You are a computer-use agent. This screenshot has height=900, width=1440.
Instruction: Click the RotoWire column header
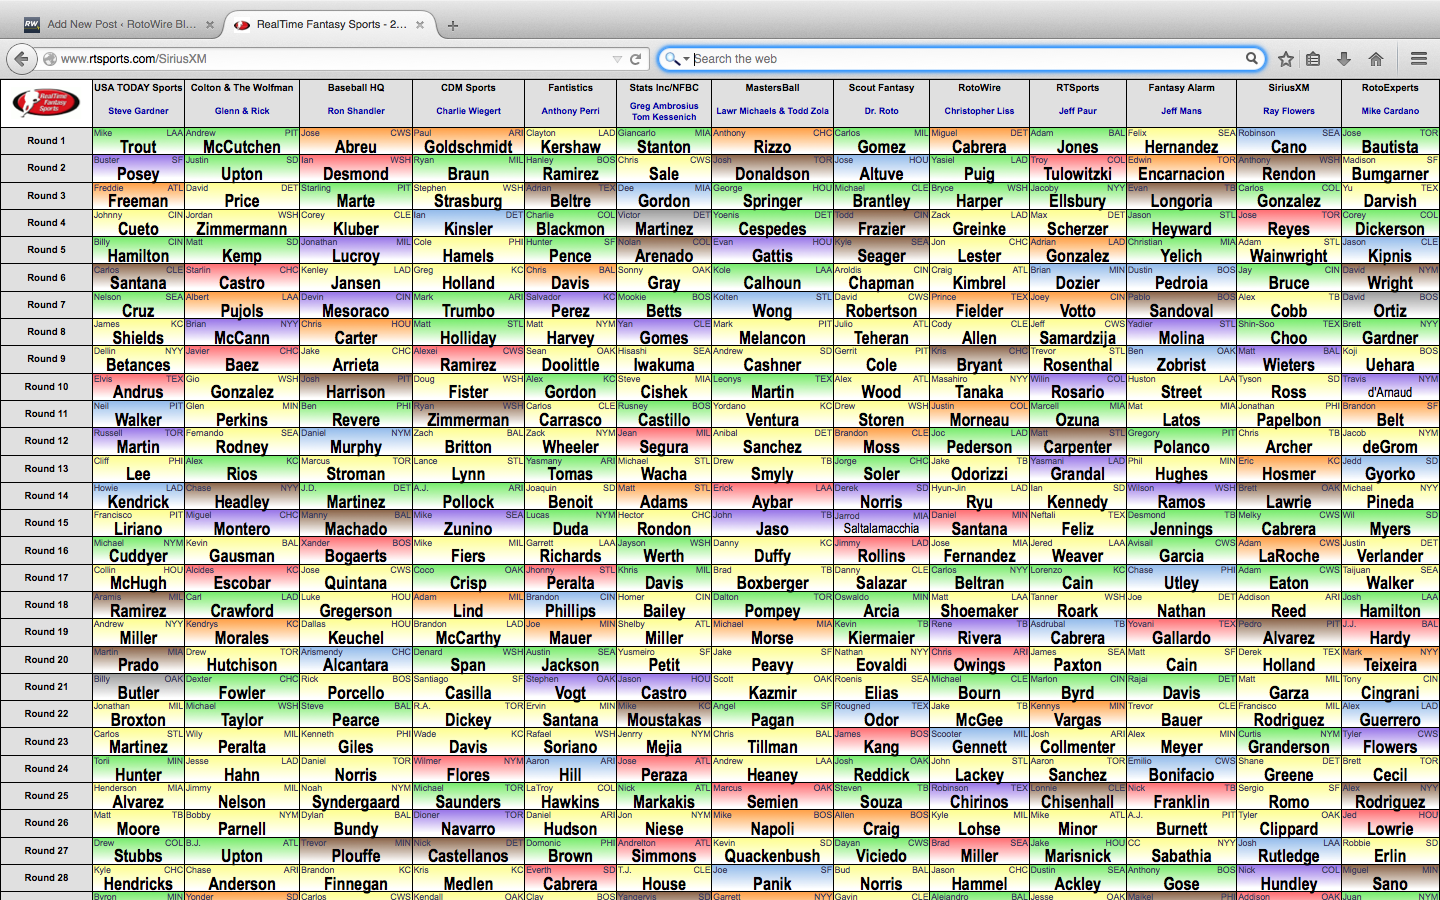979,88
